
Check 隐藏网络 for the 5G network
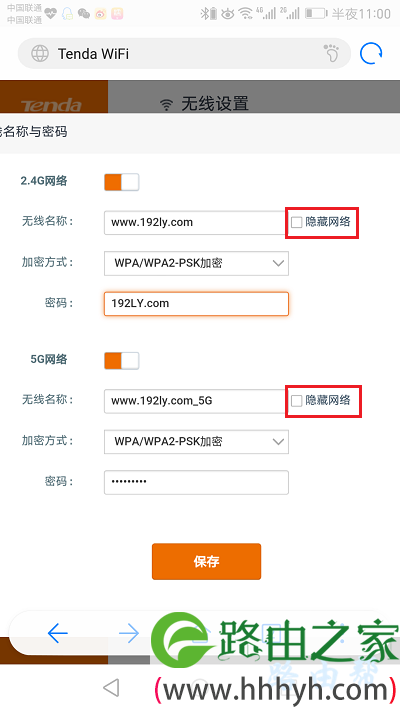[297, 400]
